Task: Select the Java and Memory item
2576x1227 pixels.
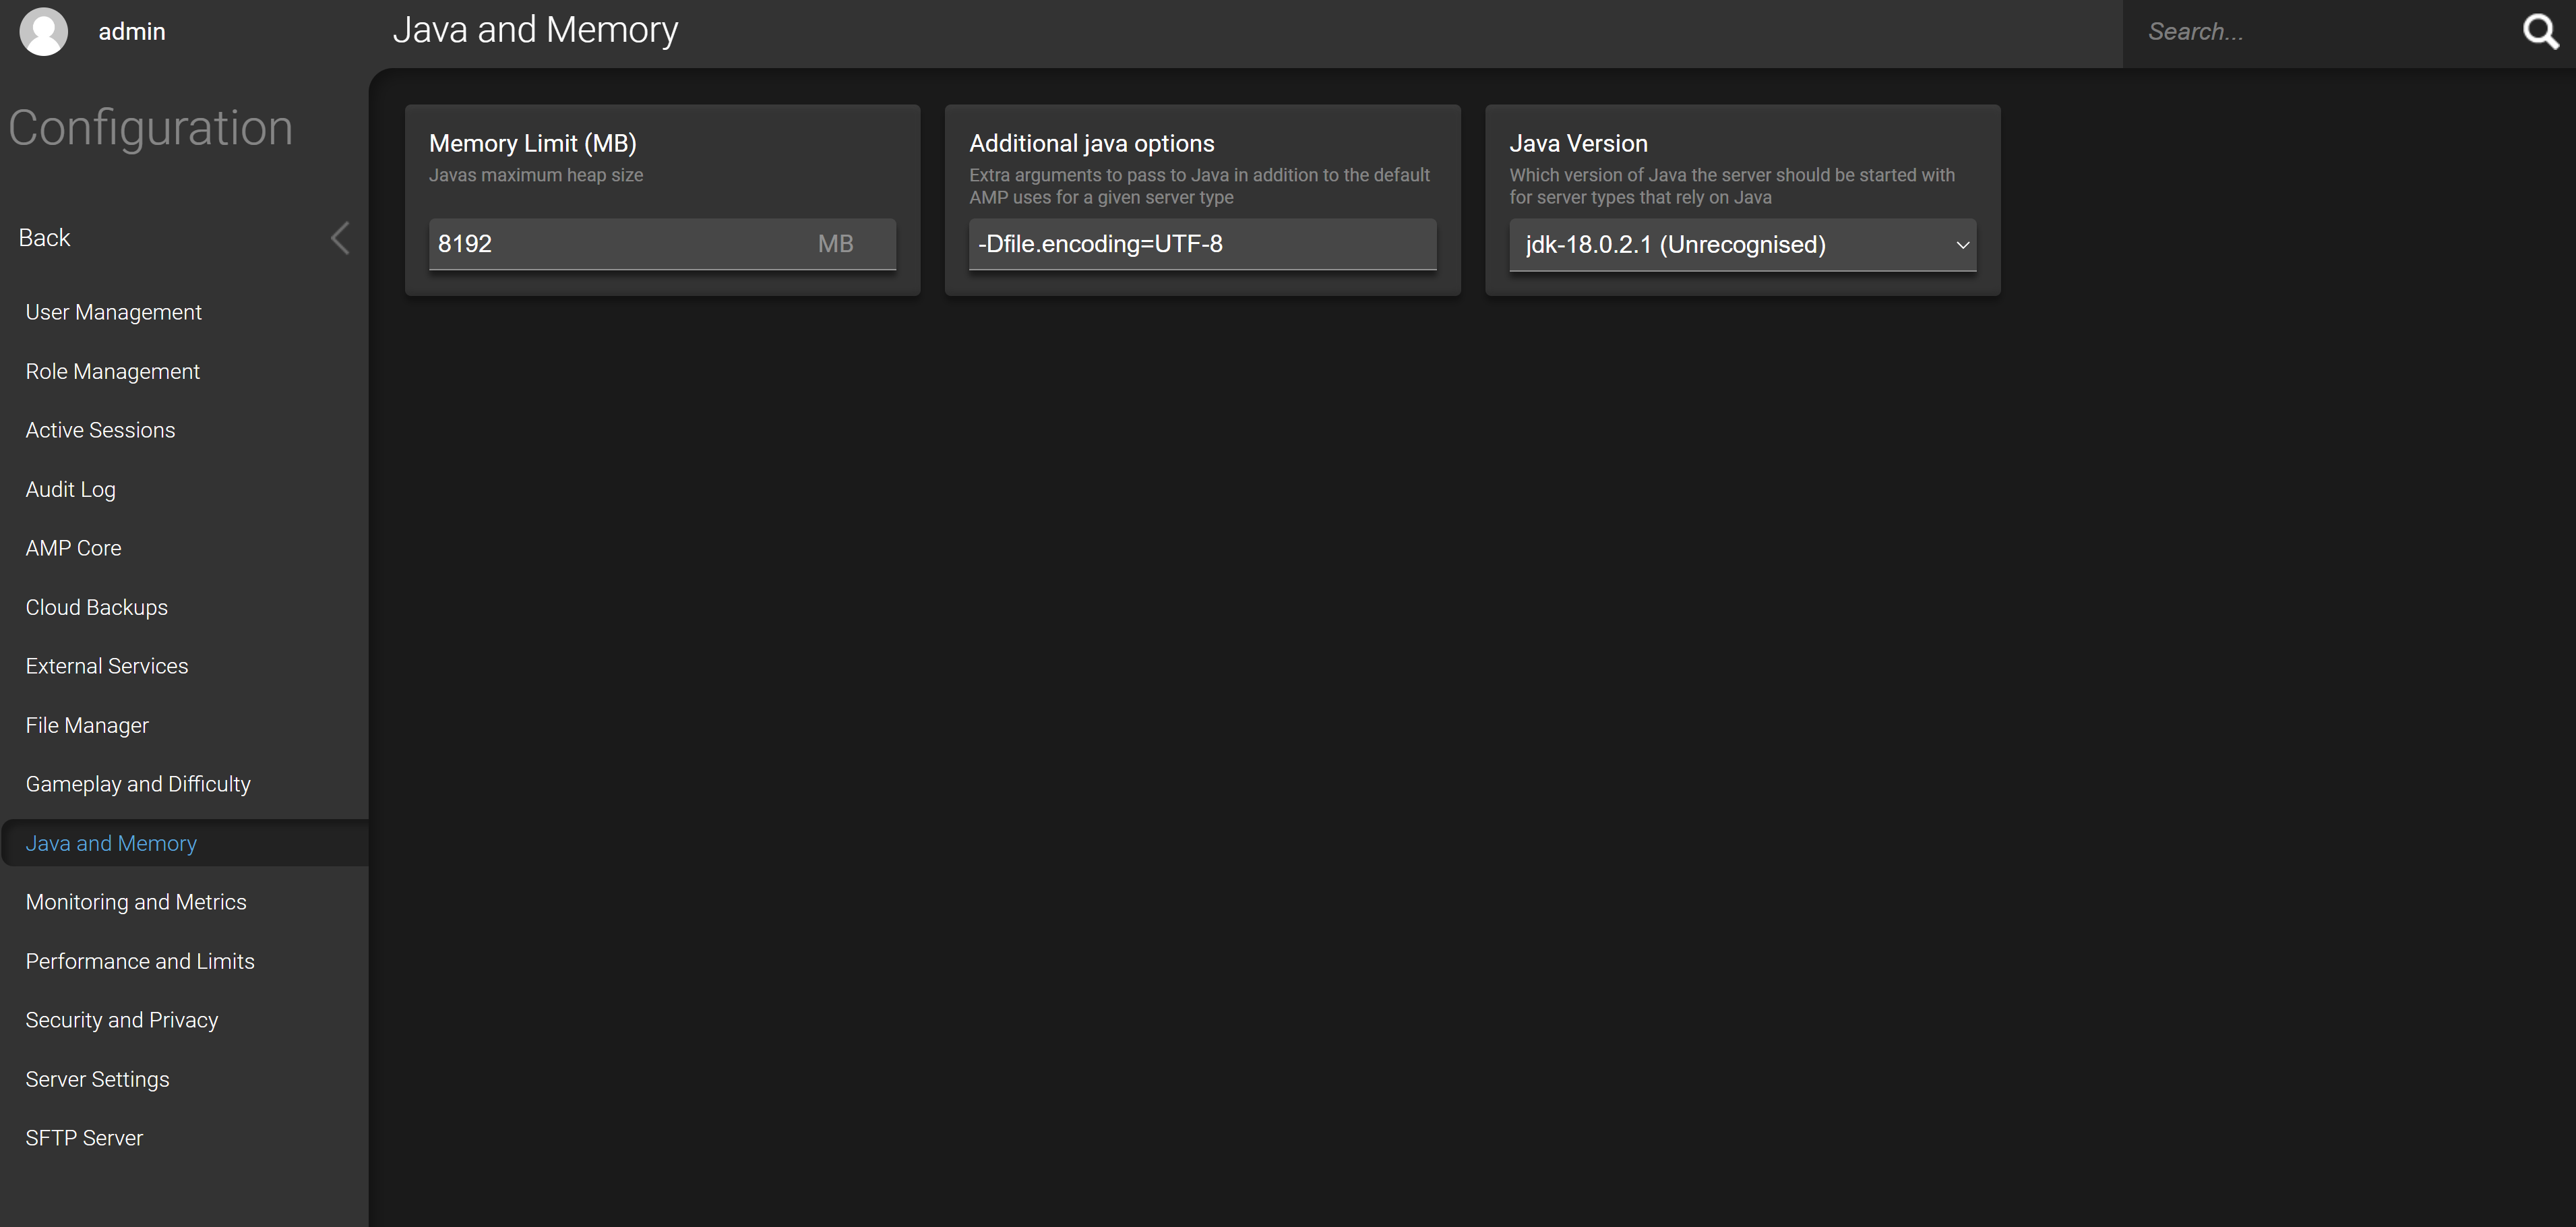Action: pyautogui.click(x=184, y=843)
